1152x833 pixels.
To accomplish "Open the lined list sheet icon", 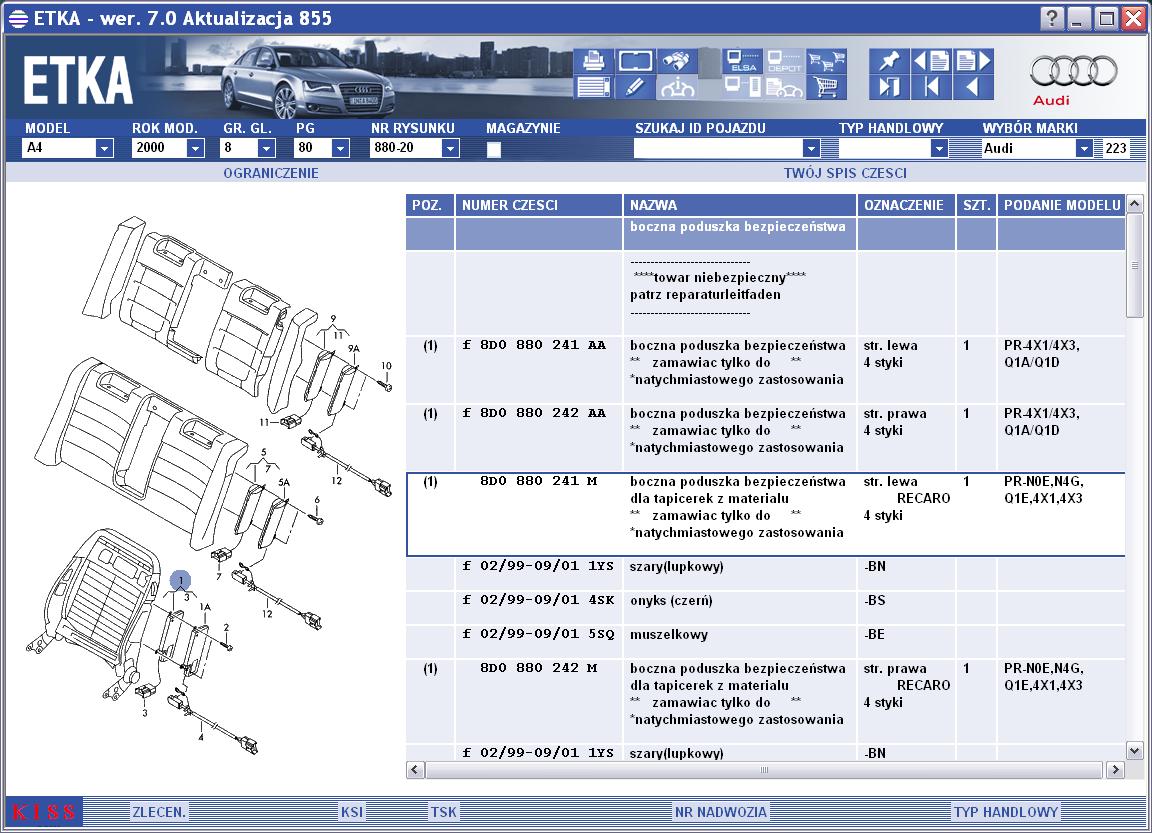I will [x=593, y=87].
